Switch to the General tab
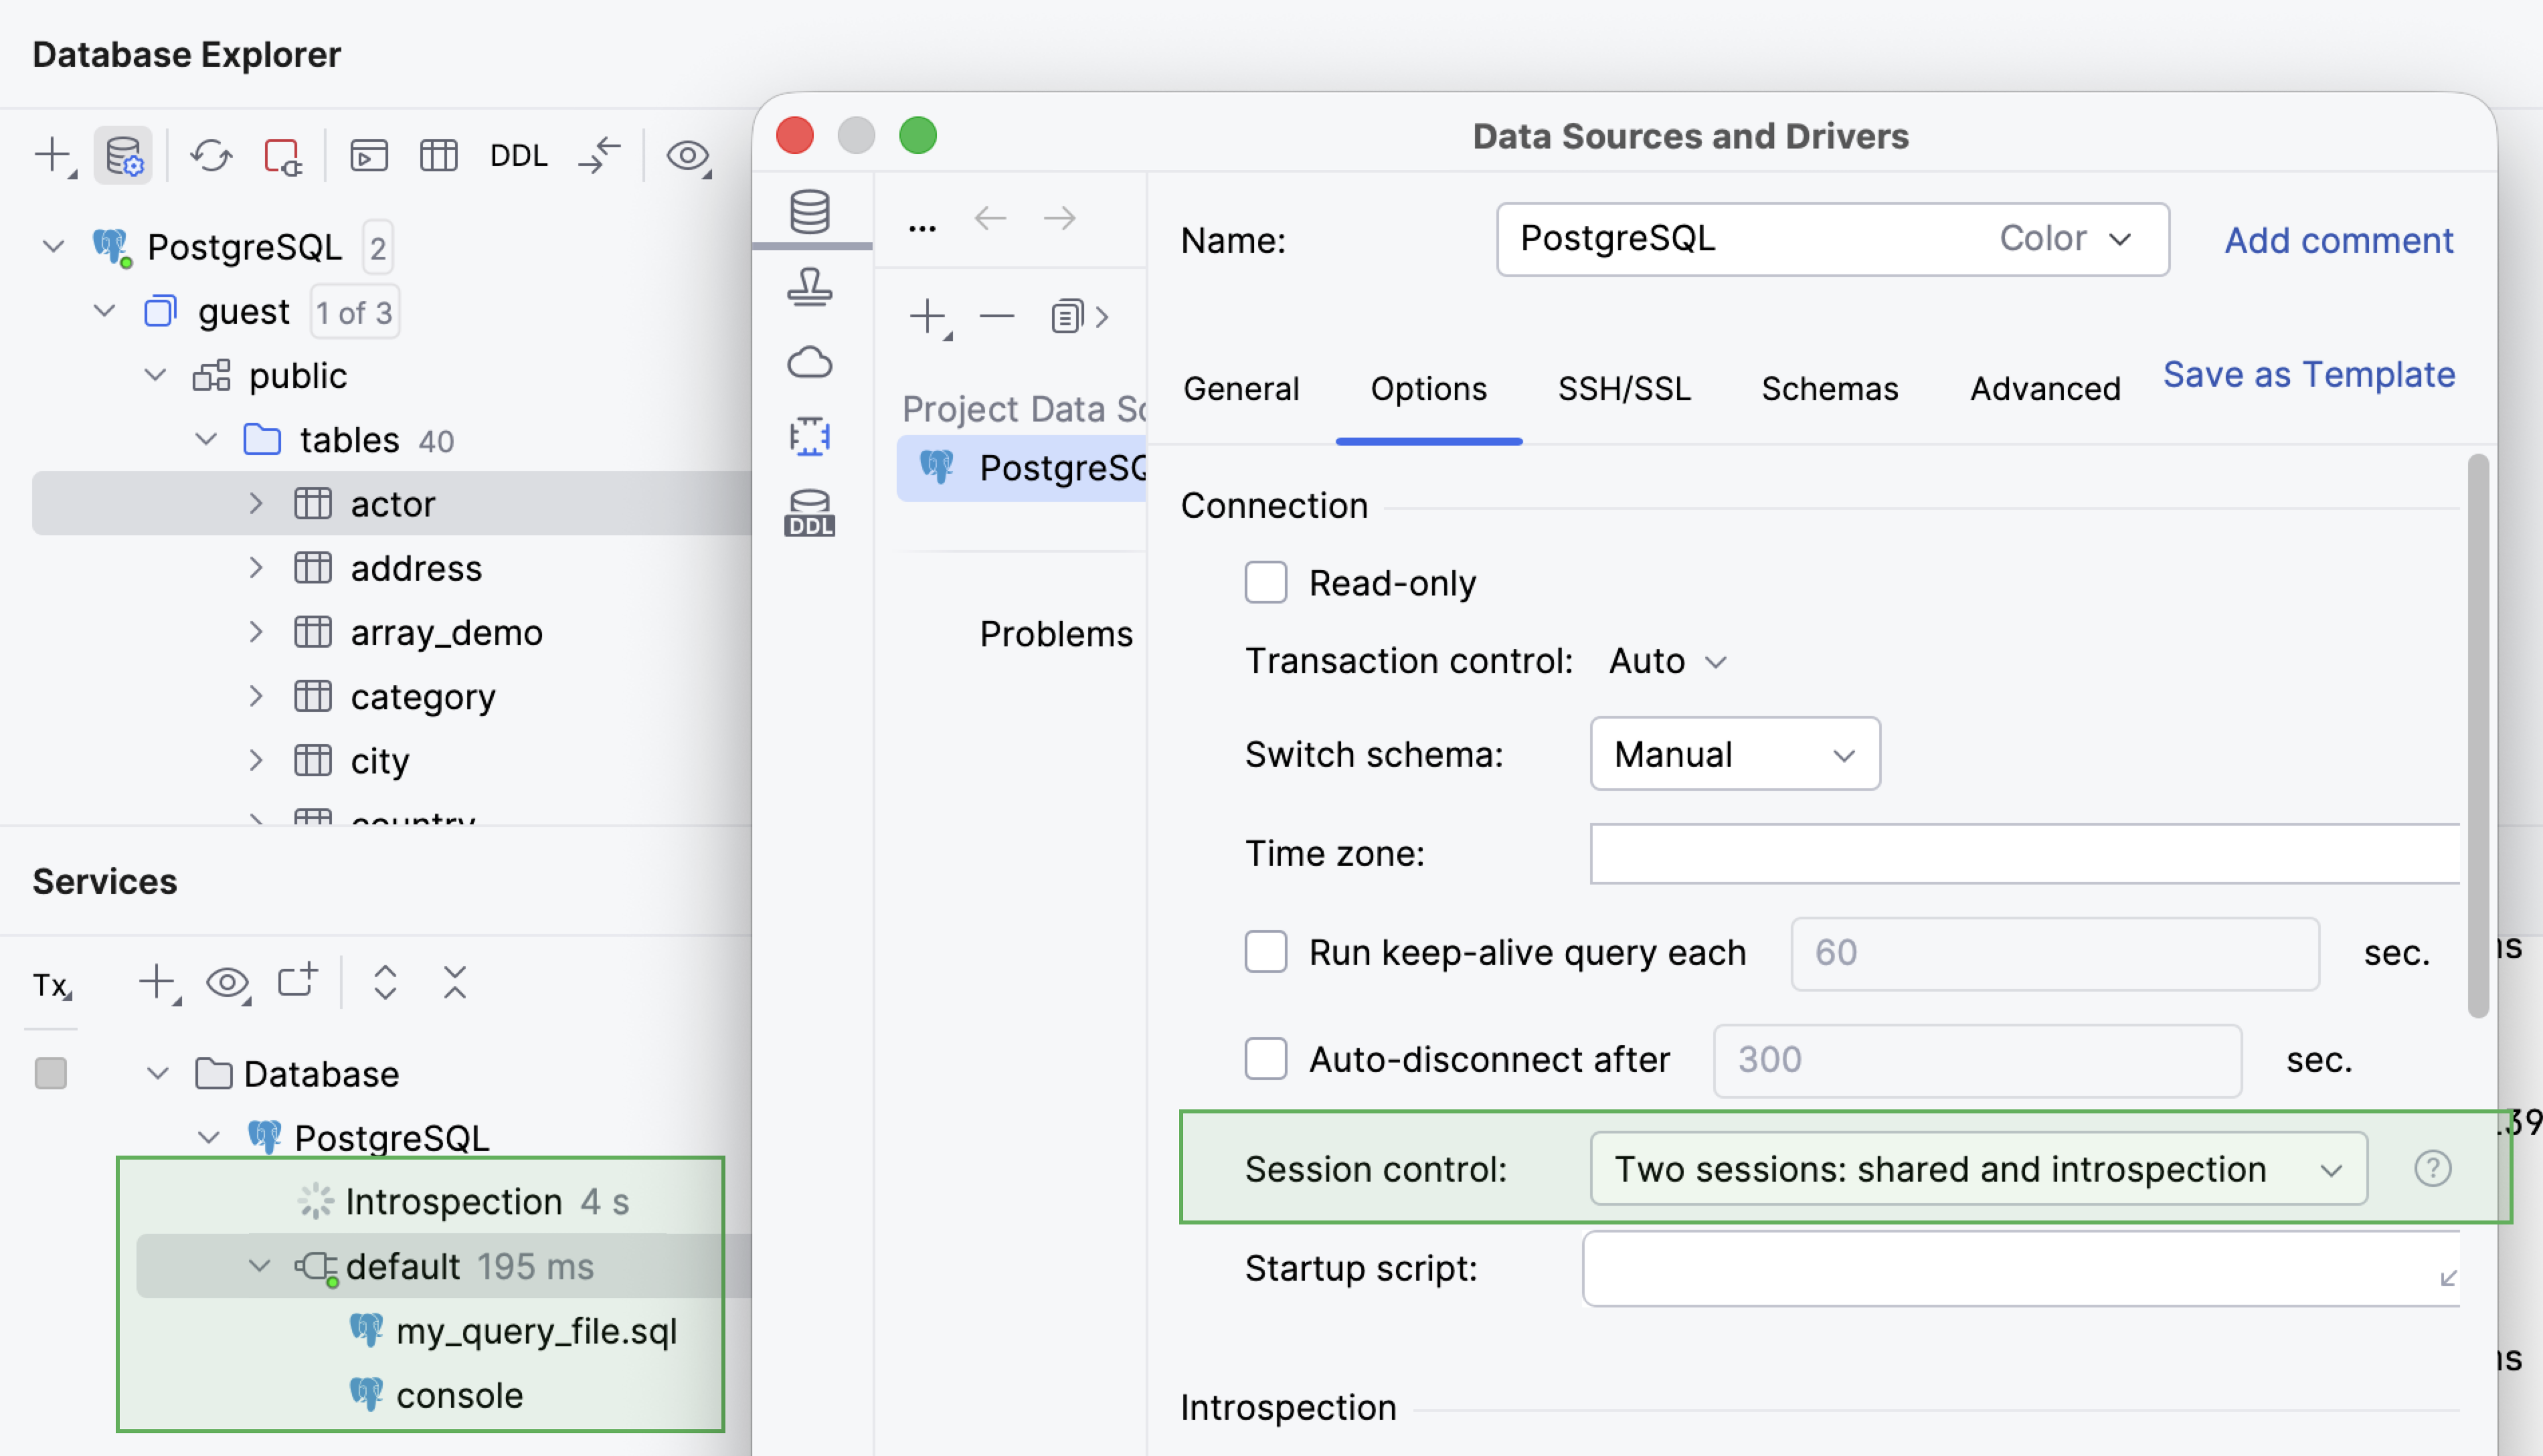2543x1456 pixels. [1241, 388]
